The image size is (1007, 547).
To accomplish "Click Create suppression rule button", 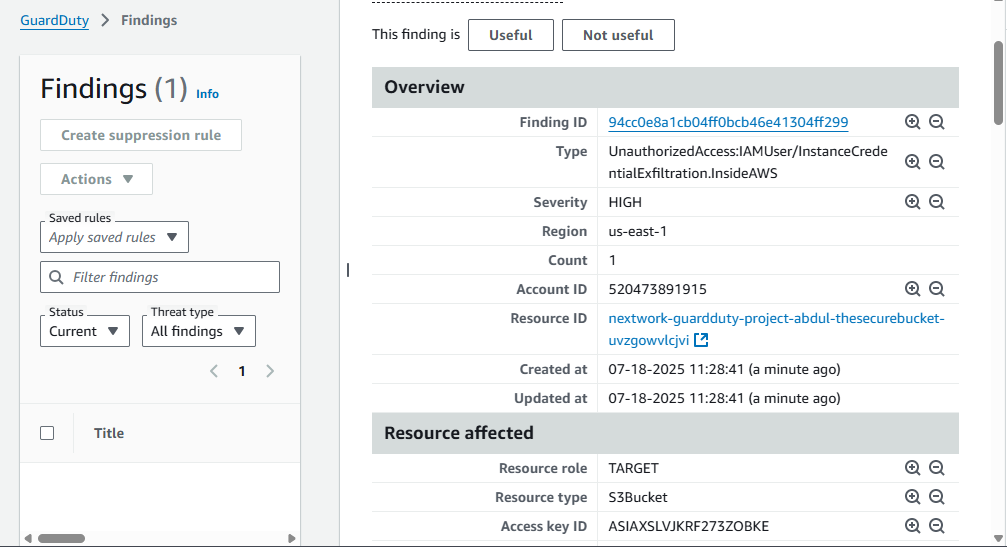I will tap(141, 135).
